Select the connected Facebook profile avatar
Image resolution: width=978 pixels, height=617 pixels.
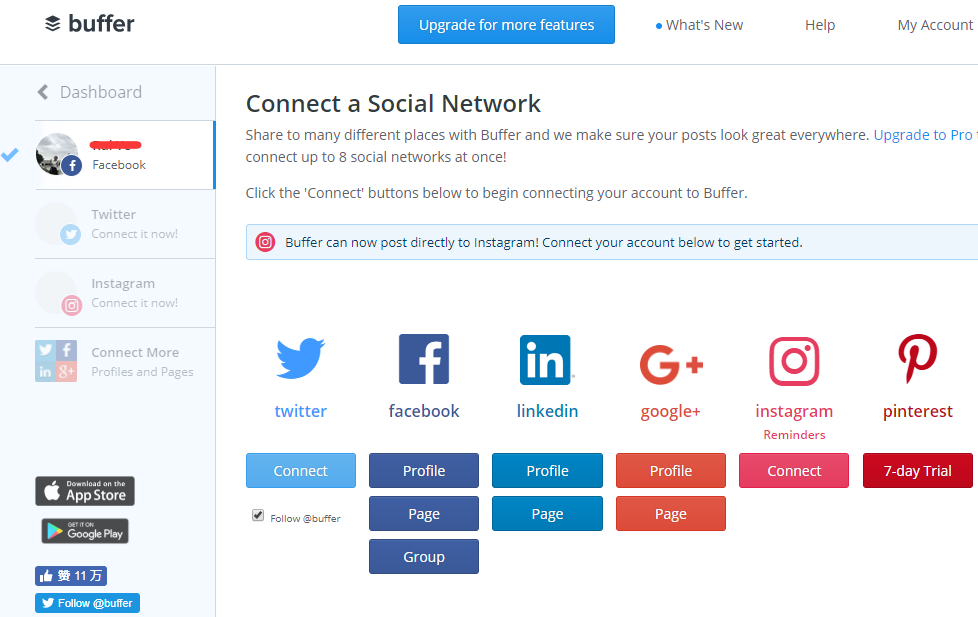pos(57,154)
